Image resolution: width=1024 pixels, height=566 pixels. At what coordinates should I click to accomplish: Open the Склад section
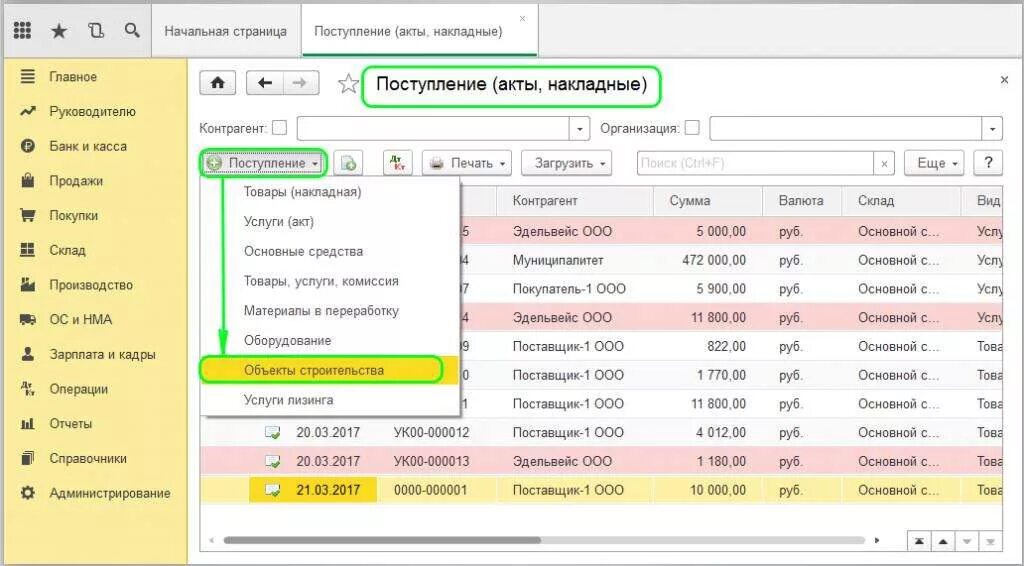point(67,250)
